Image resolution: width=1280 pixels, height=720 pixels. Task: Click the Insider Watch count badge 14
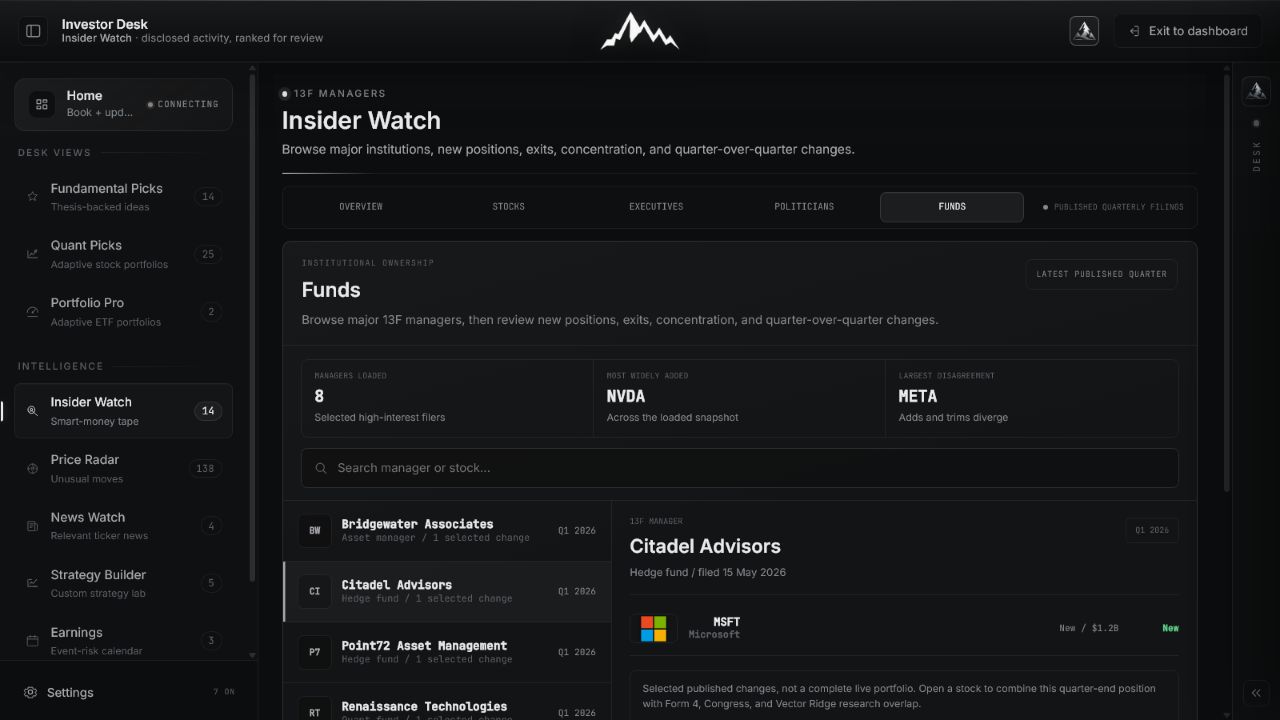click(x=208, y=411)
